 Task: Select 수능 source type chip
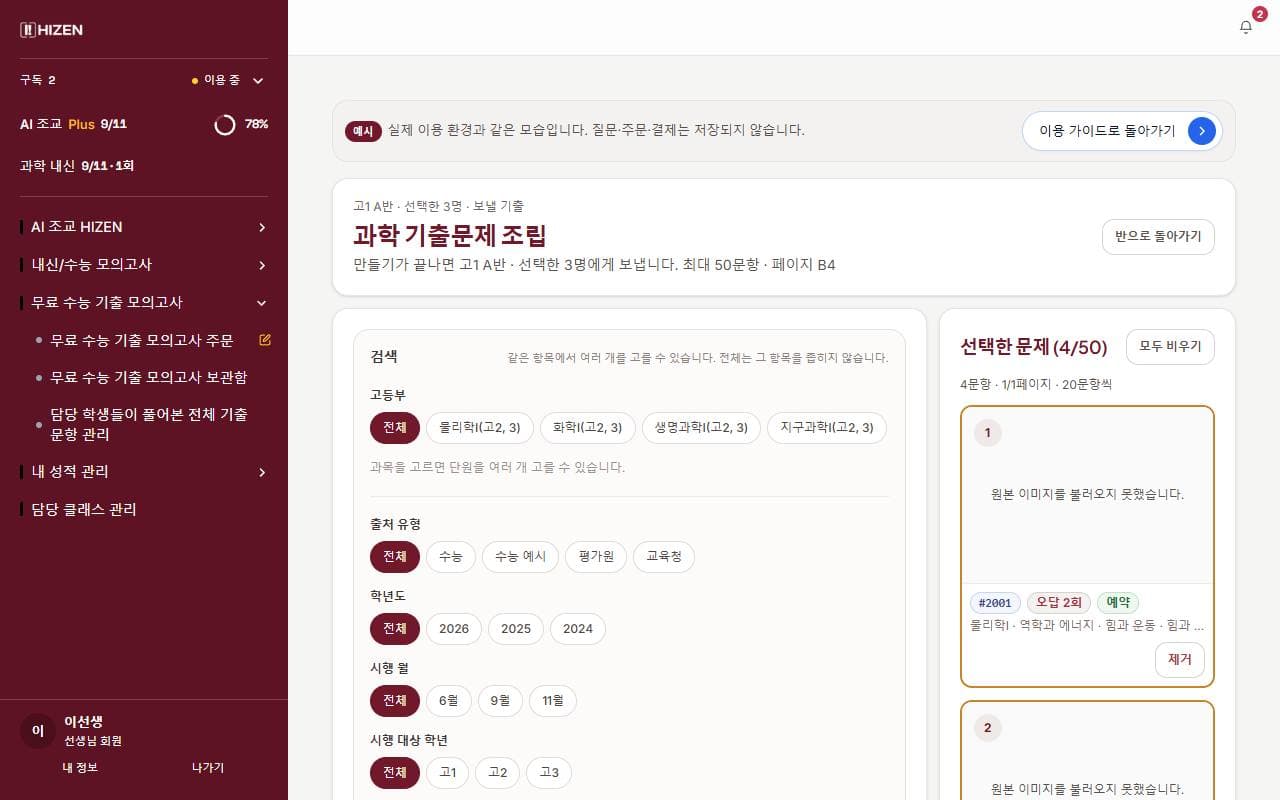(x=451, y=556)
